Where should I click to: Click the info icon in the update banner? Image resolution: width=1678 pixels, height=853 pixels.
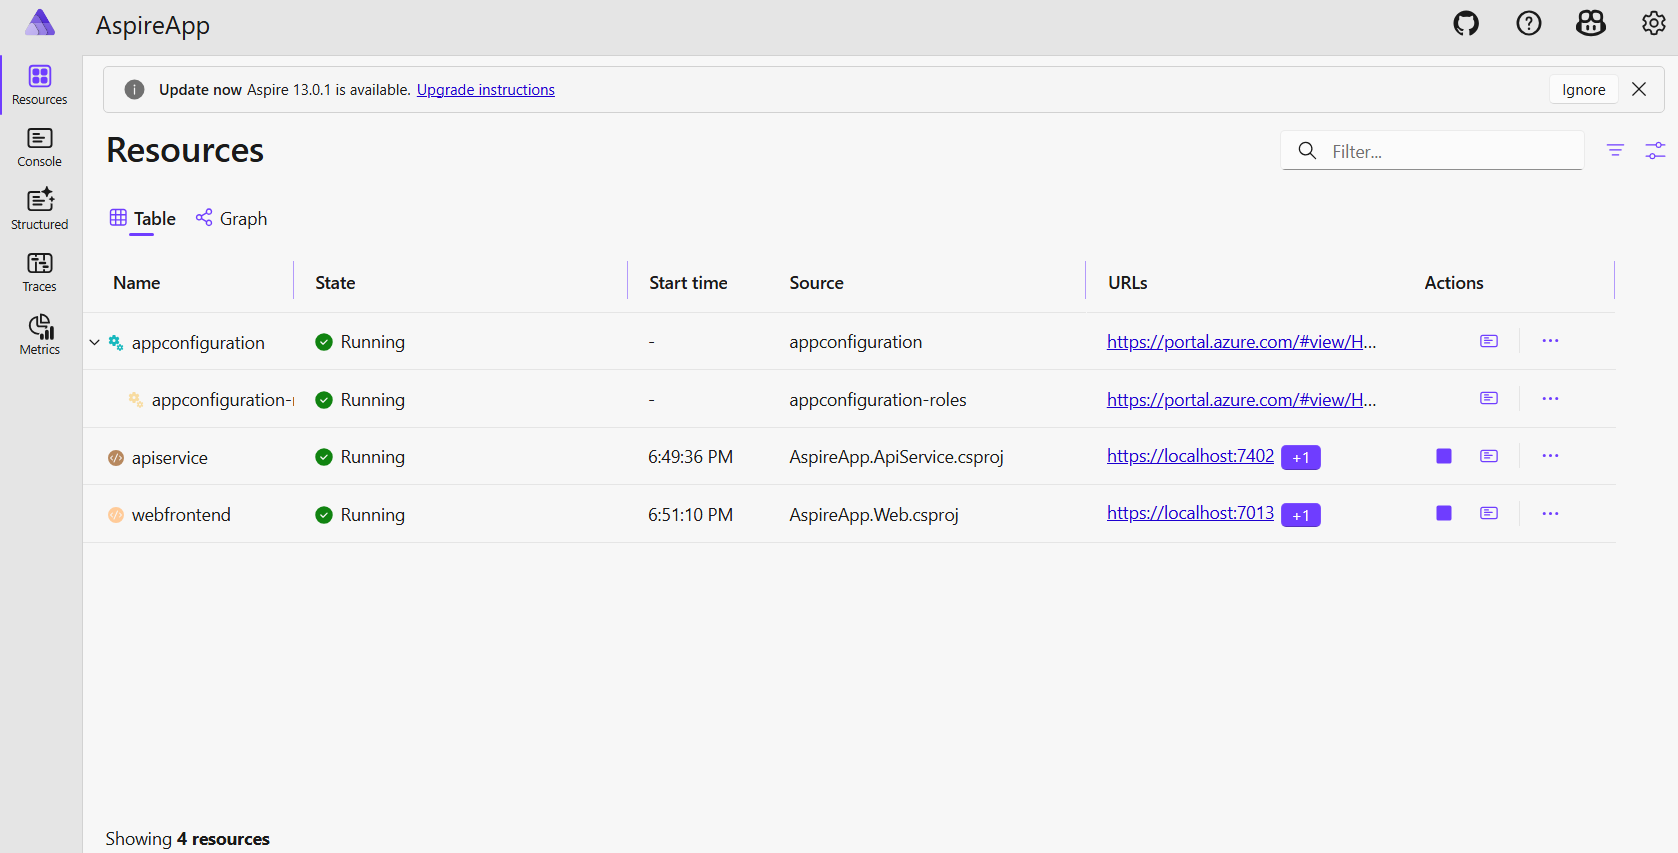[134, 90]
